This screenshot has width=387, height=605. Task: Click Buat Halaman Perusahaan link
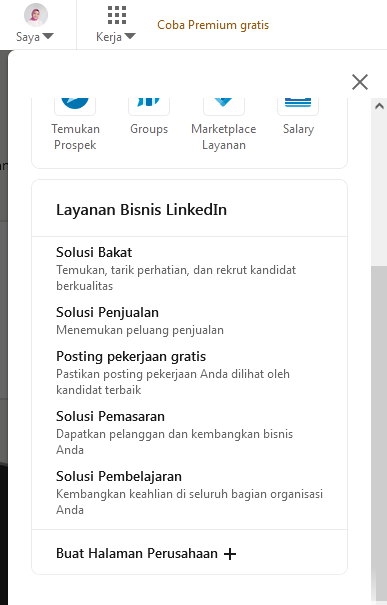[x=137, y=553]
